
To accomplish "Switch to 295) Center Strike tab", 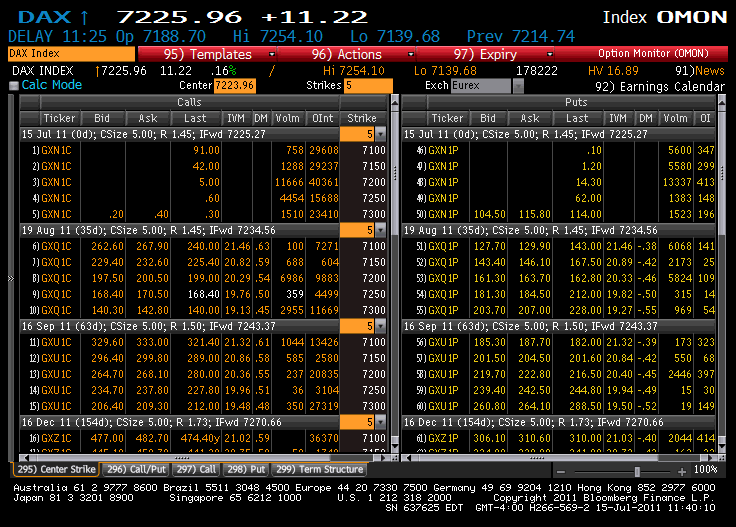I will (x=56, y=469).
